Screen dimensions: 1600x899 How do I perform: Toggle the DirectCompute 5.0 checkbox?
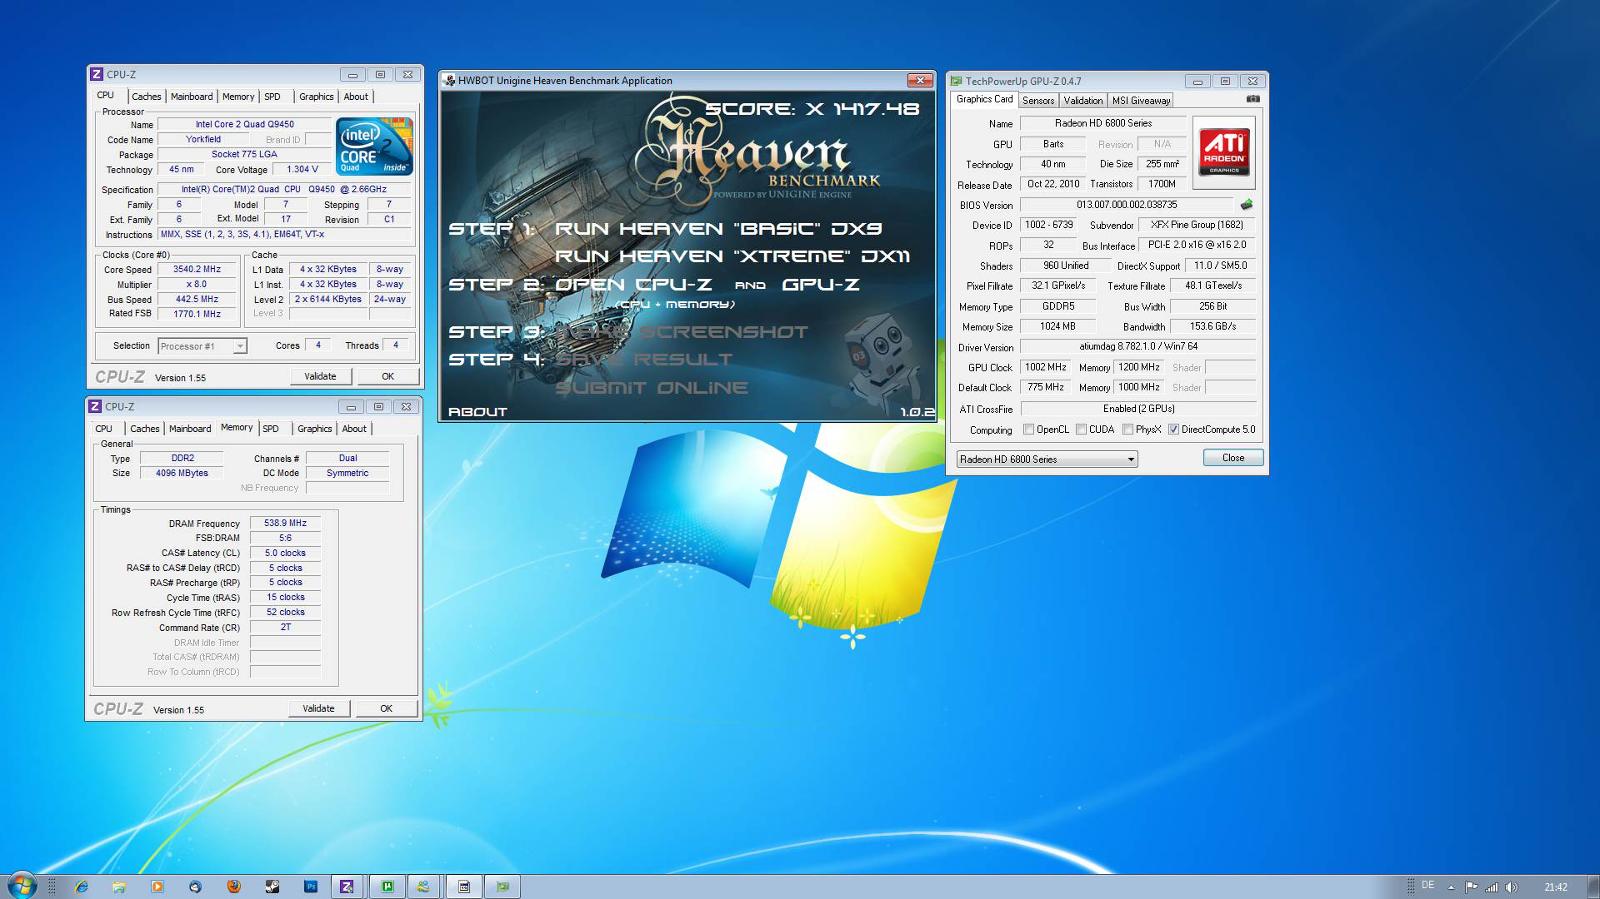[x=1173, y=429]
